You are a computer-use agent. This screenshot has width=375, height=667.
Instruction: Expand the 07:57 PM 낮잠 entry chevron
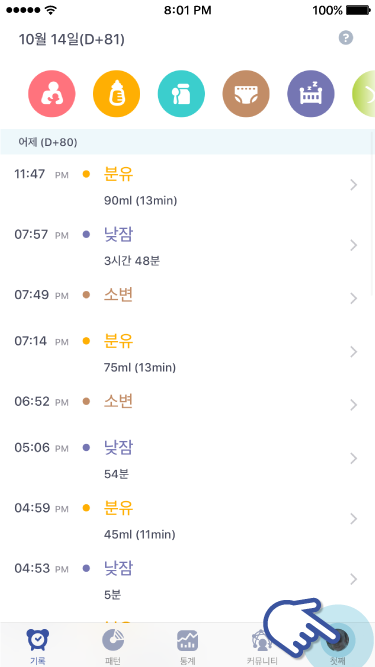coord(353,245)
